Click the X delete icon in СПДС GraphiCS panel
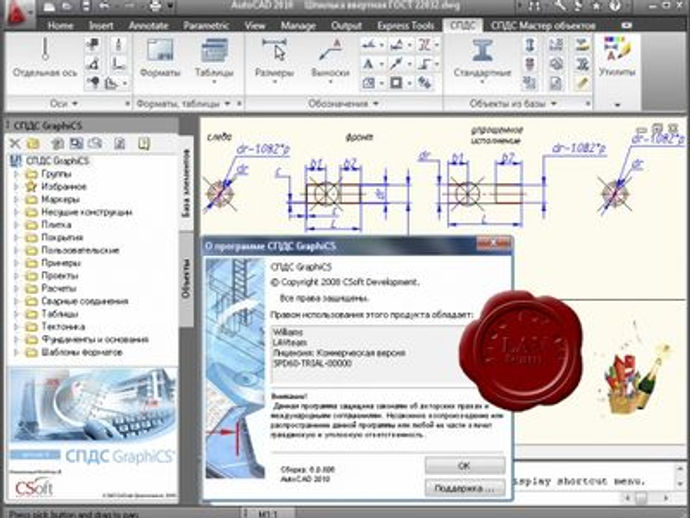Screen dimensions: 690x518 point(15,143)
